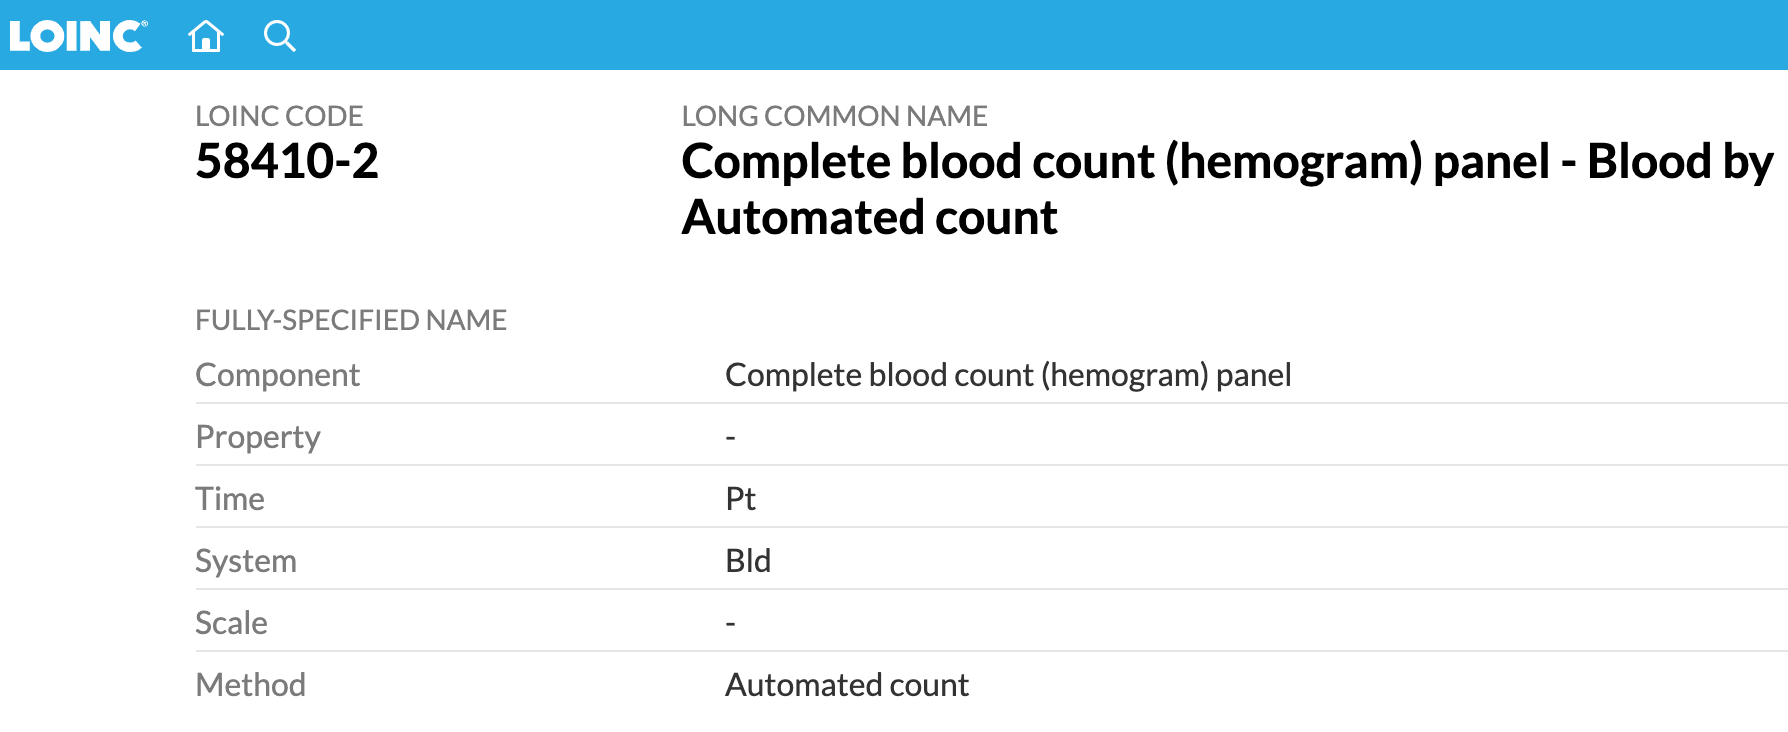
Task: Click the LONG COMMON NAME label
Action: (x=834, y=116)
